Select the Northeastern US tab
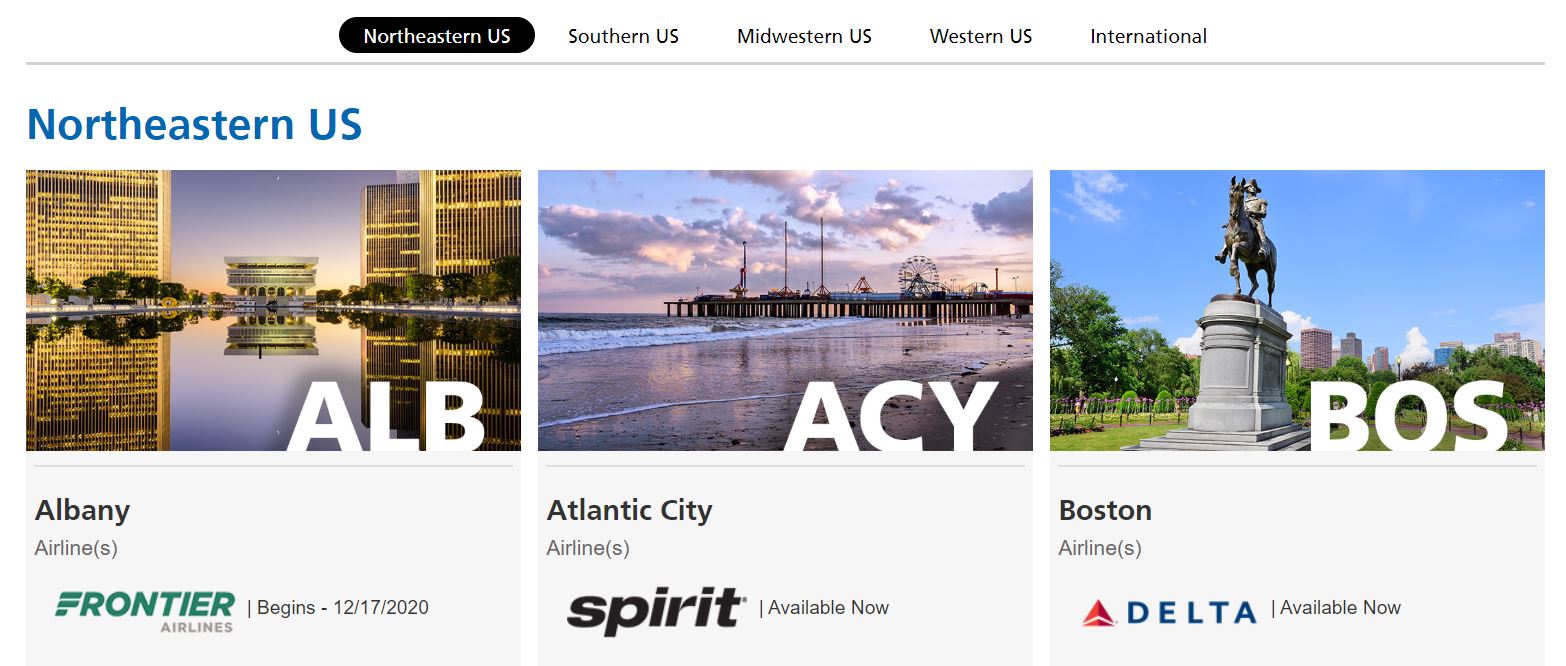This screenshot has height=666, width=1566. tap(437, 36)
